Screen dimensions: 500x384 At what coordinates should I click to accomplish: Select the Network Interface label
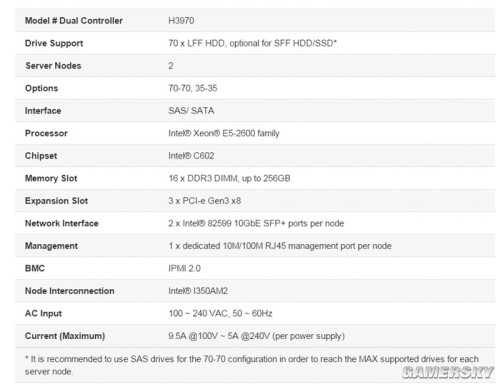(x=62, y=223)
